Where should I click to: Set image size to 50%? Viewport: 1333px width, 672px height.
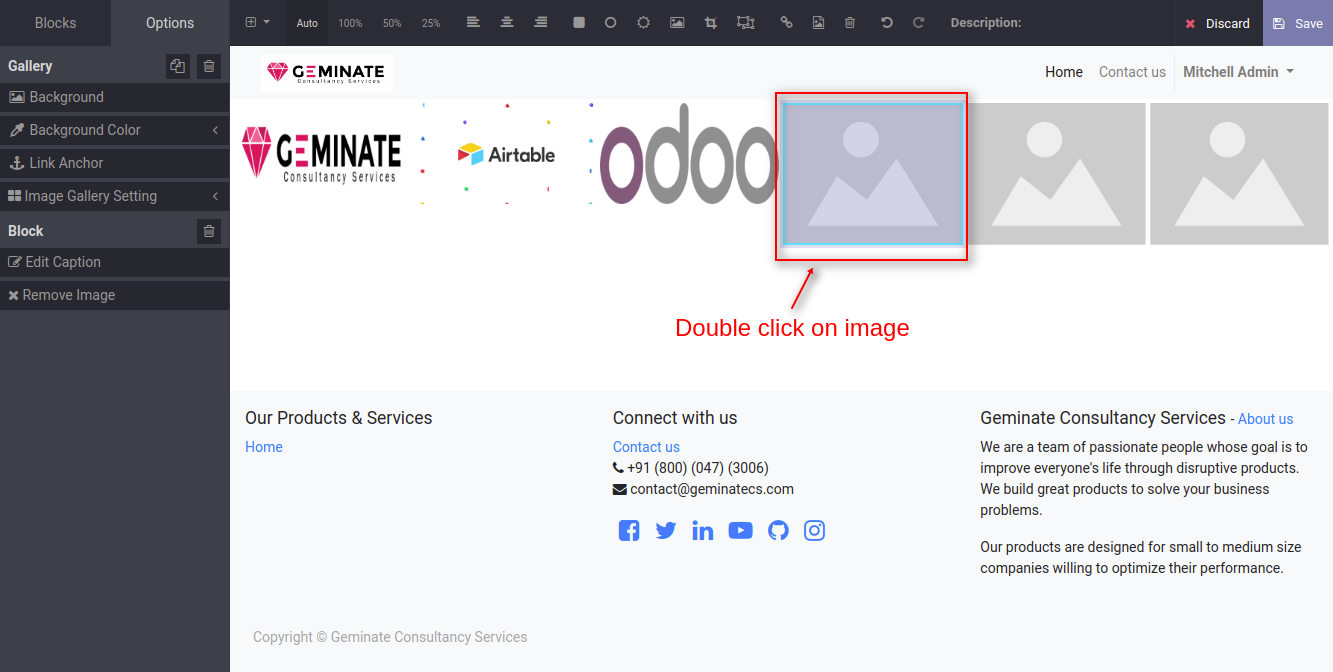tap(392, 23)
